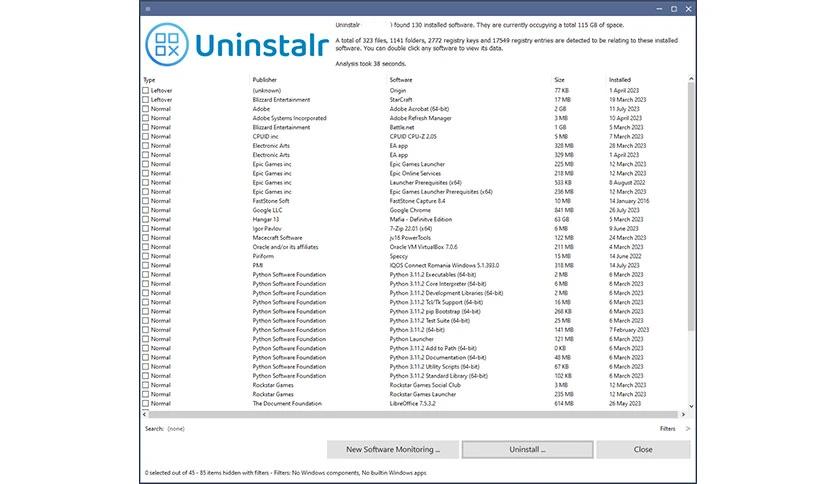Click the list's scroll up arrow
Screen dimensions: 836x484
691,79
